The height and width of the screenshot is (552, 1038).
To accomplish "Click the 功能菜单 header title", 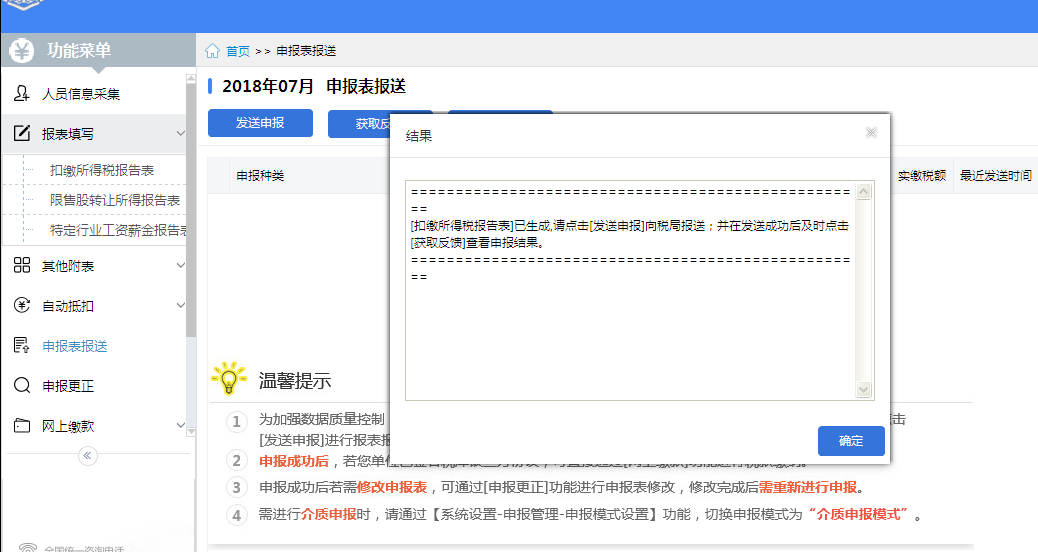I will point(79,50).
